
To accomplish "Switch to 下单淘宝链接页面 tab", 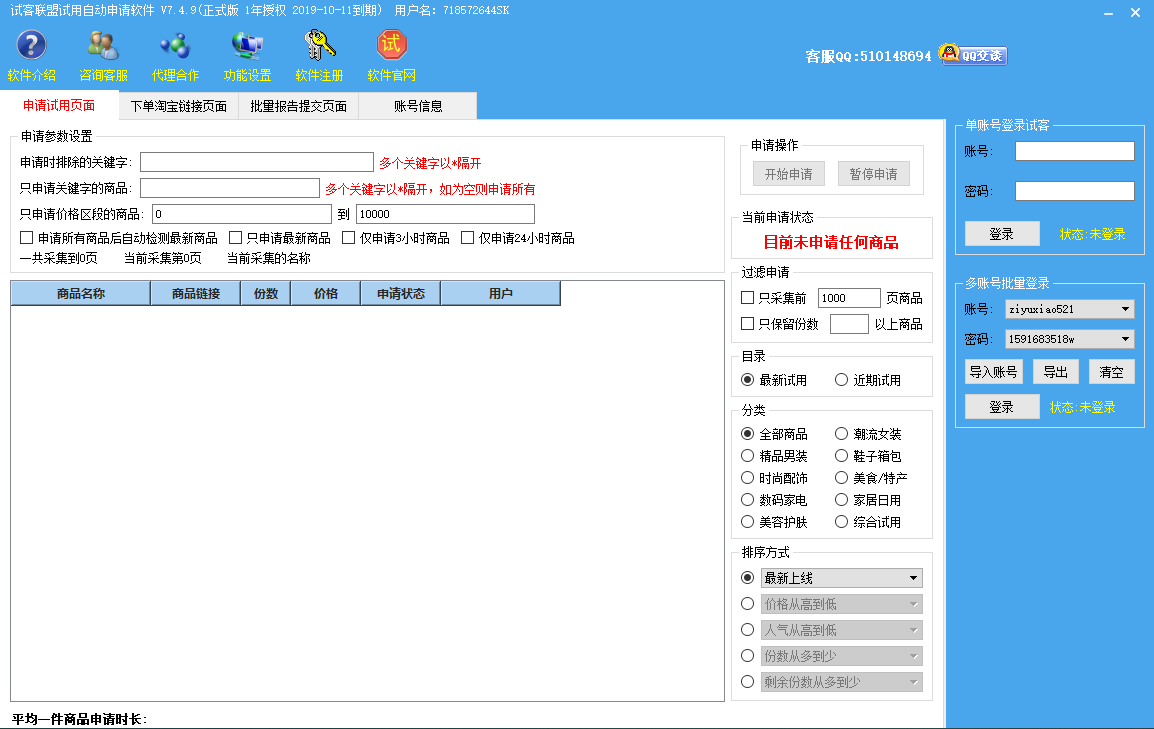I will [x=179, y=106].
